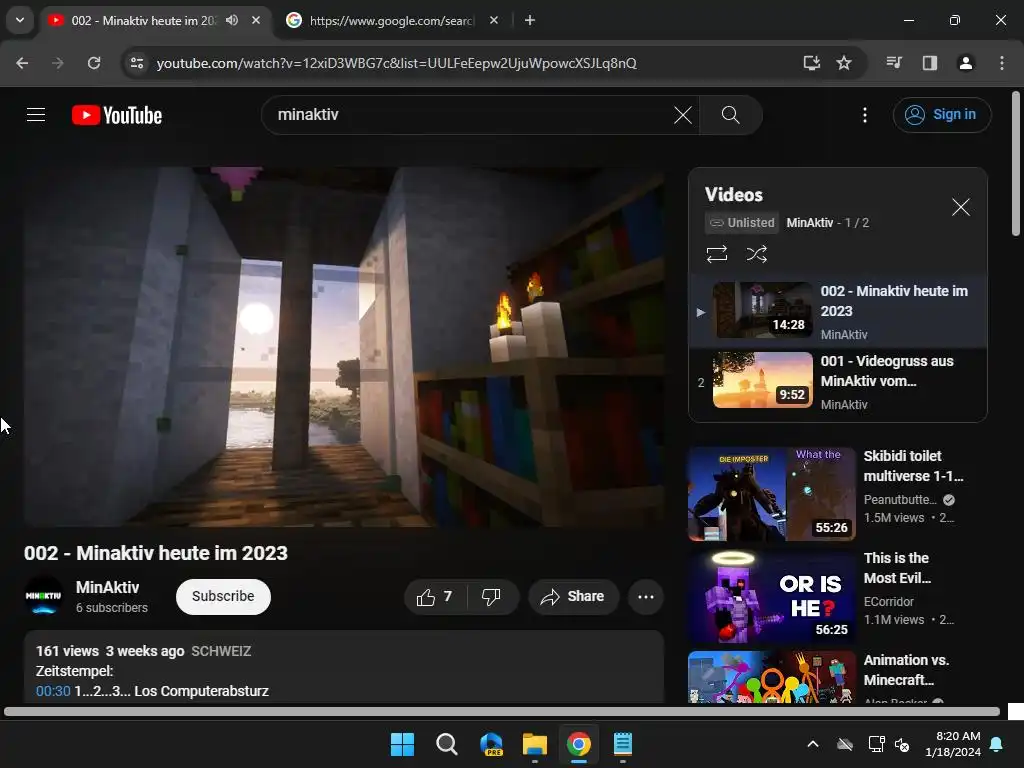
Task: Open Notepad from the taskbar
Action: [622, 744]
